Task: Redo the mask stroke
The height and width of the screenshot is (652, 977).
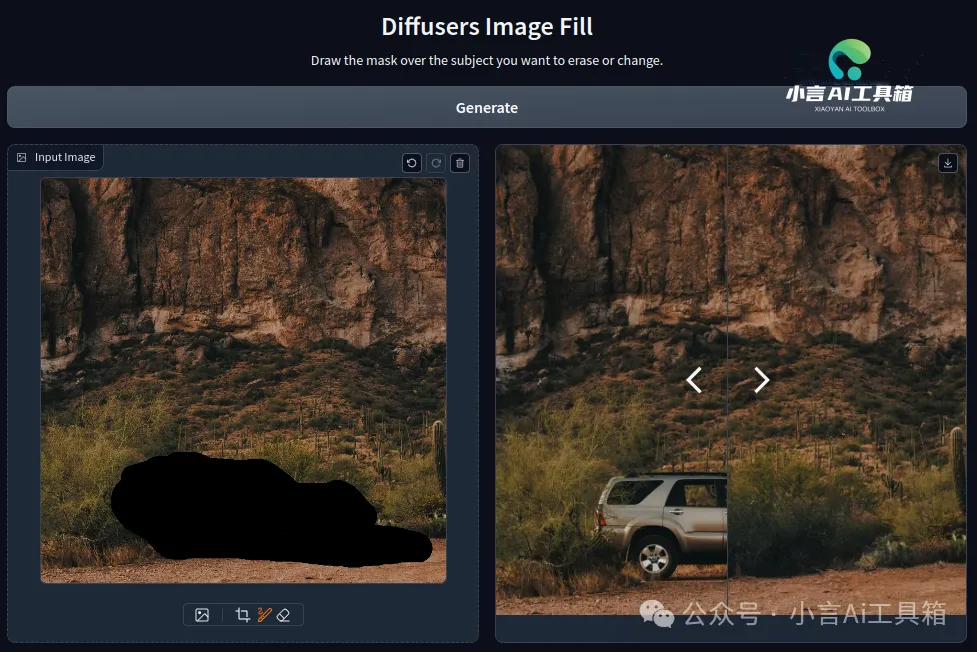Action: point(436,163)
